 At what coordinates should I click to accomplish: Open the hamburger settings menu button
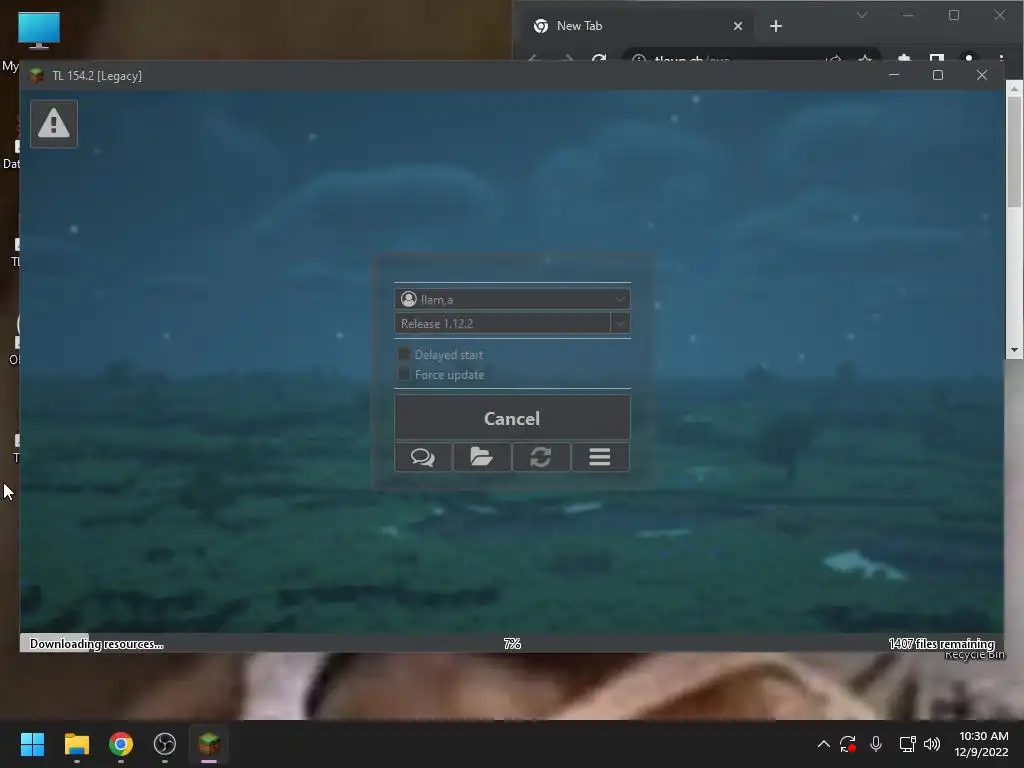pos(600,456)
